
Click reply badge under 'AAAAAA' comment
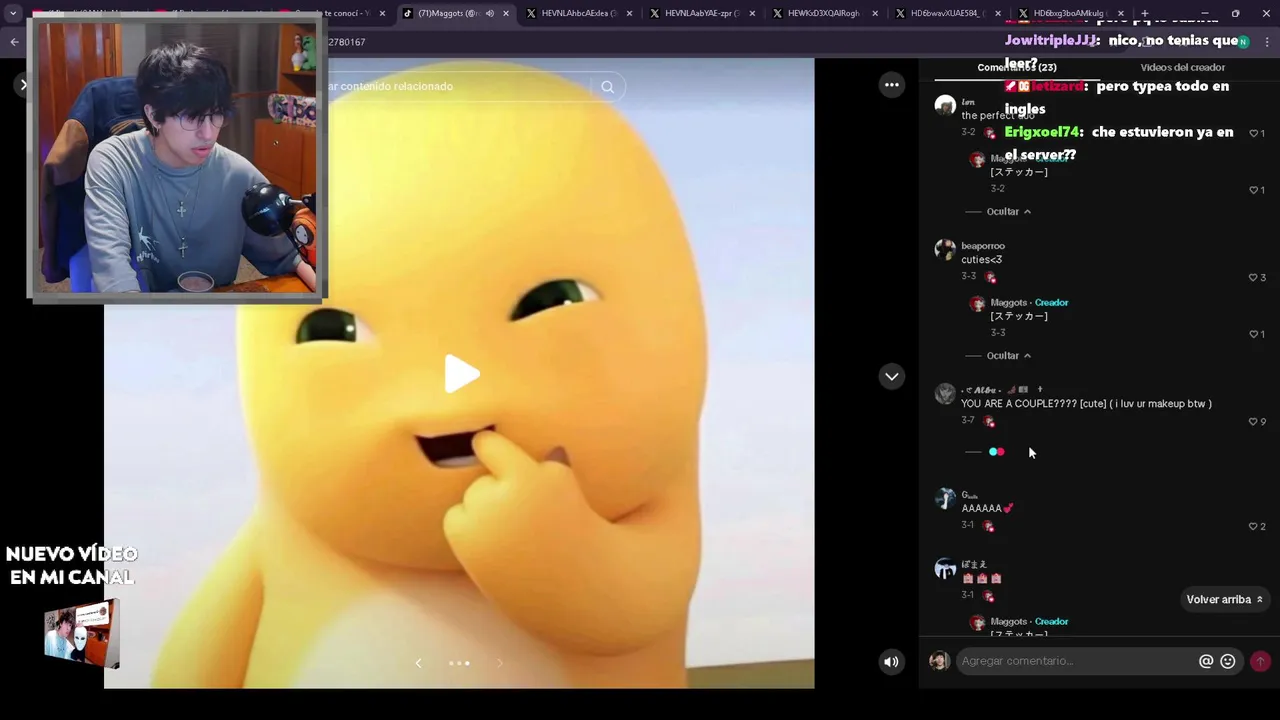(989, 526)
